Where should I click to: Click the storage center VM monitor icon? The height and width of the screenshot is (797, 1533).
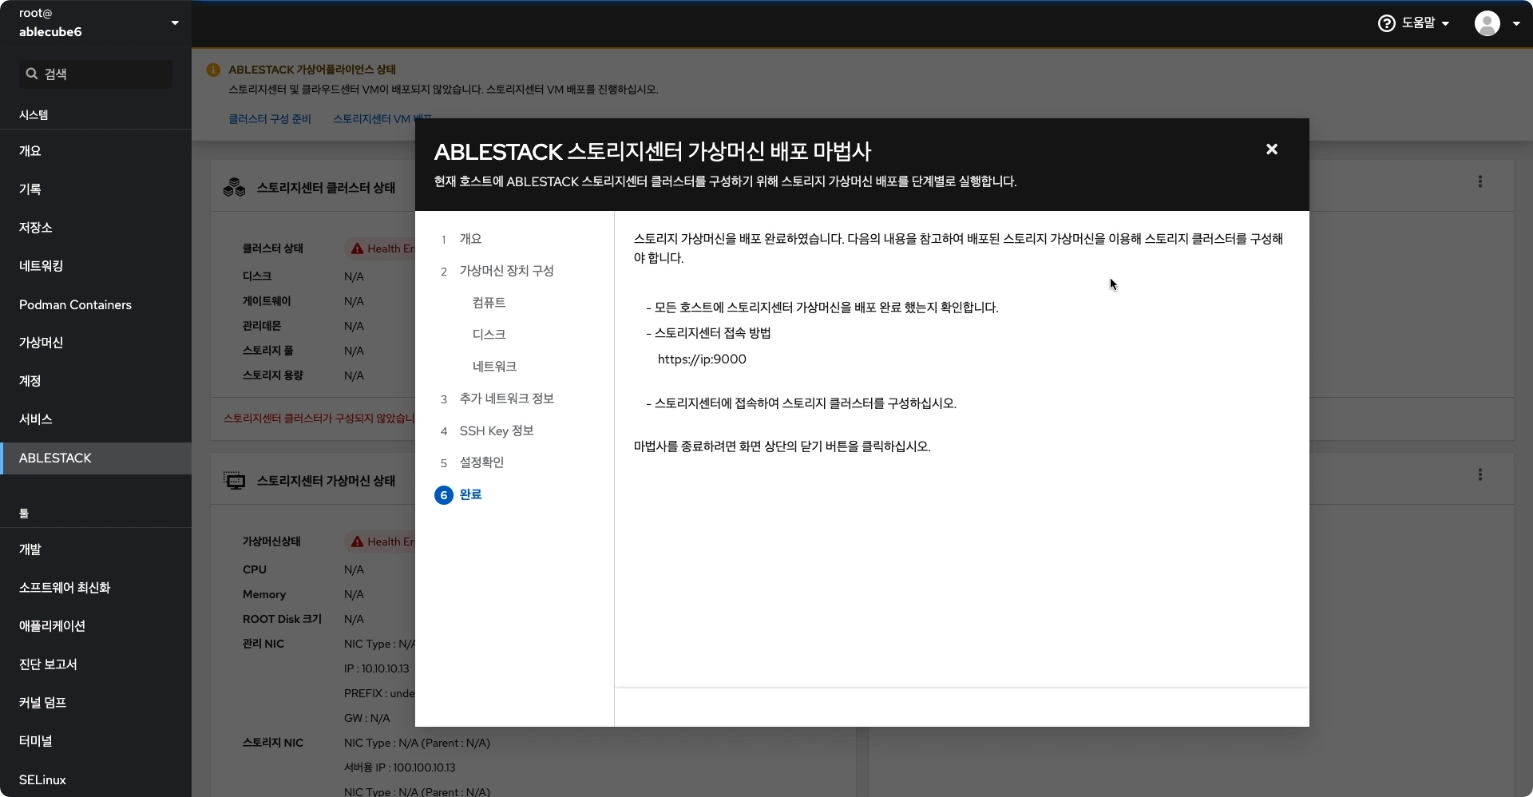[234, 481]
